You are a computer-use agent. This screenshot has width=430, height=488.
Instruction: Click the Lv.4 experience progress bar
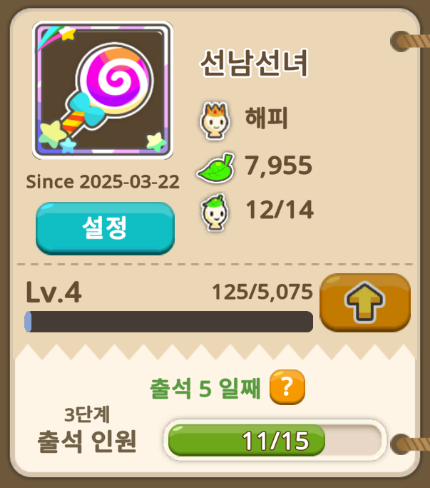pos(169,322)
